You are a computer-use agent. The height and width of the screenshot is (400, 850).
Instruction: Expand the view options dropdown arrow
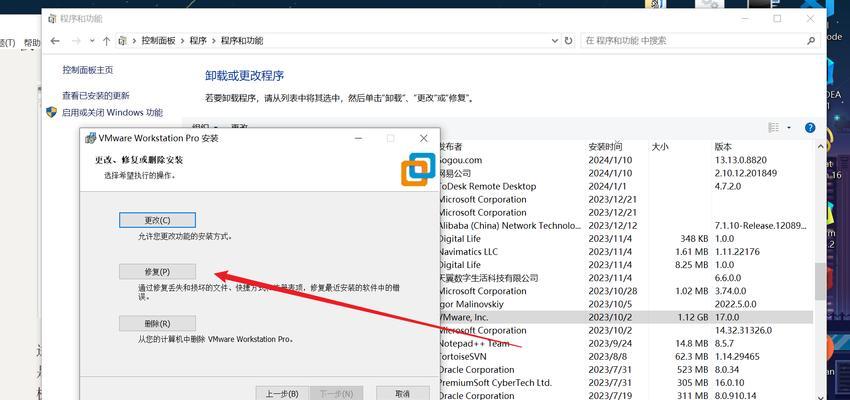pos(789,128)
